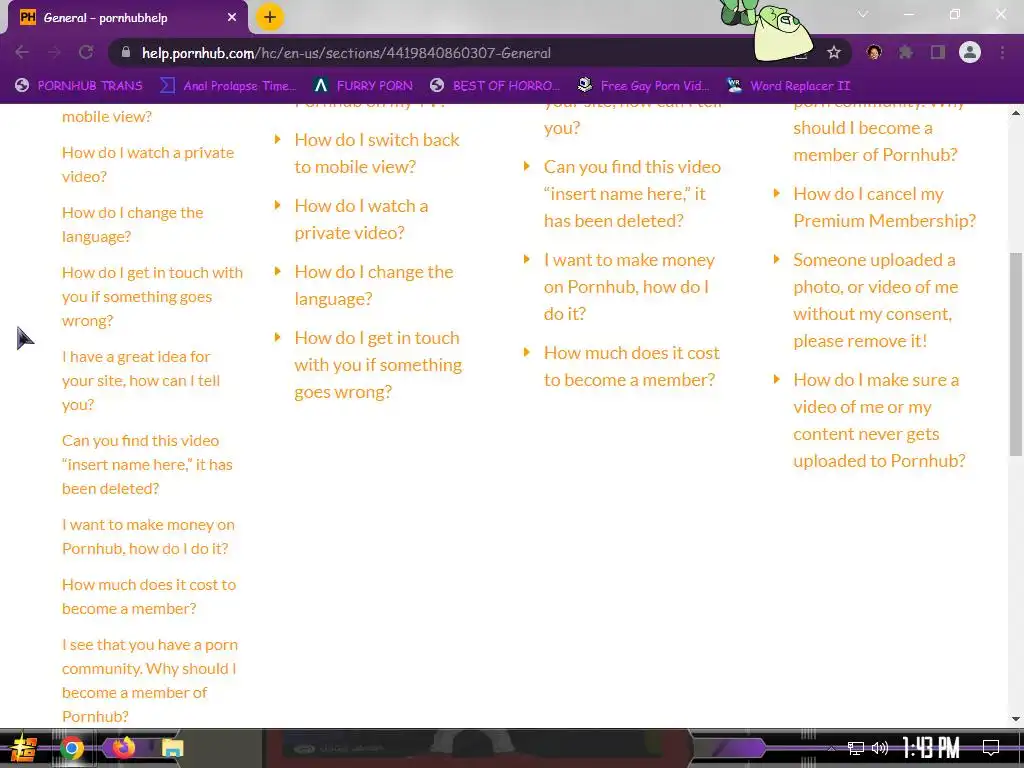Open the BEST OF HORRO... bookmark

tap(494, 86)
